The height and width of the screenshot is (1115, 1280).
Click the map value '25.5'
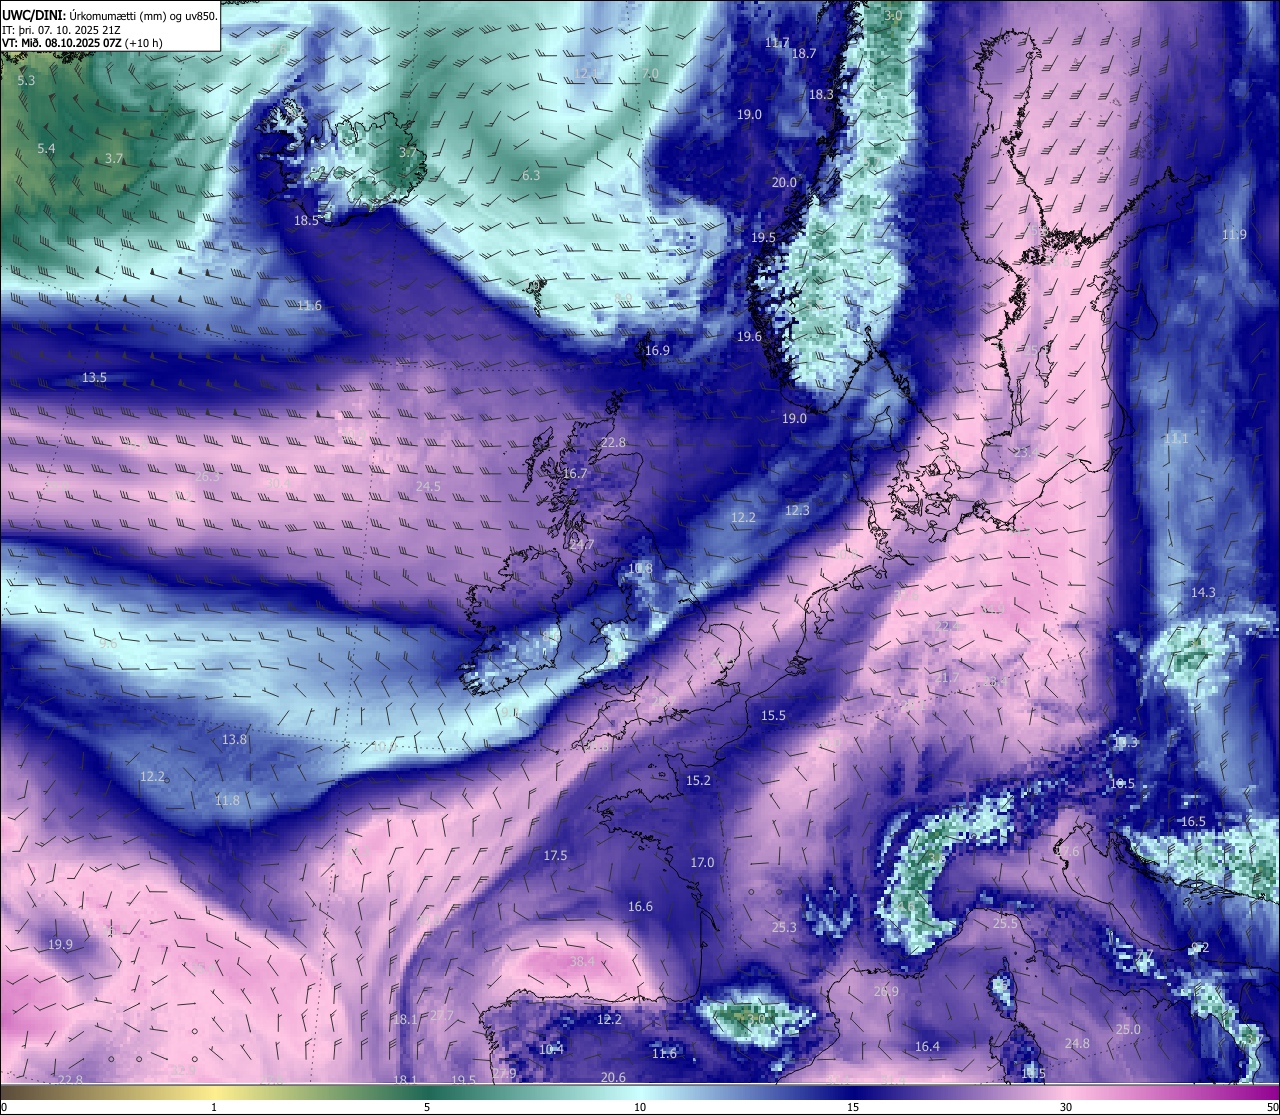pyautogui.click(x=1005, y=924)
